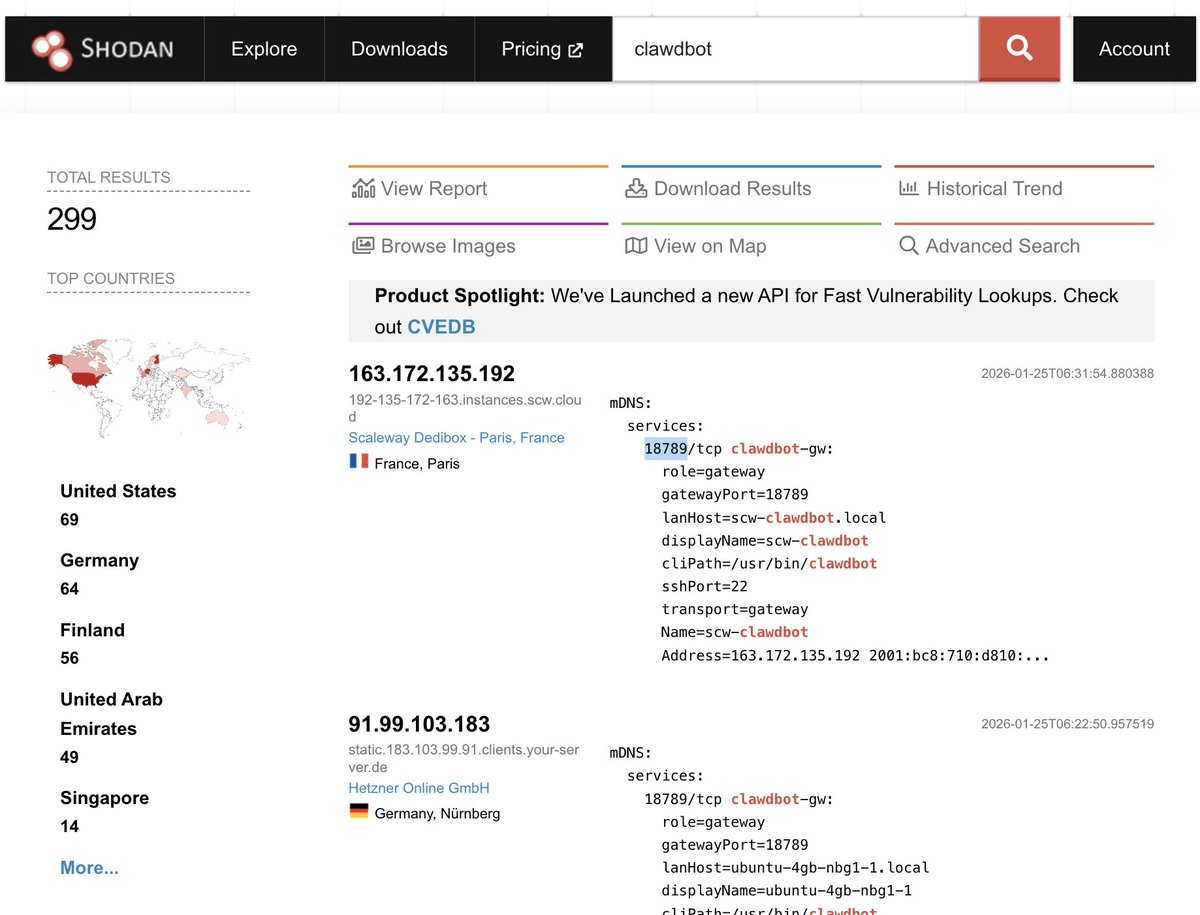Click the search field containing clawdbot

pos(795,49)
